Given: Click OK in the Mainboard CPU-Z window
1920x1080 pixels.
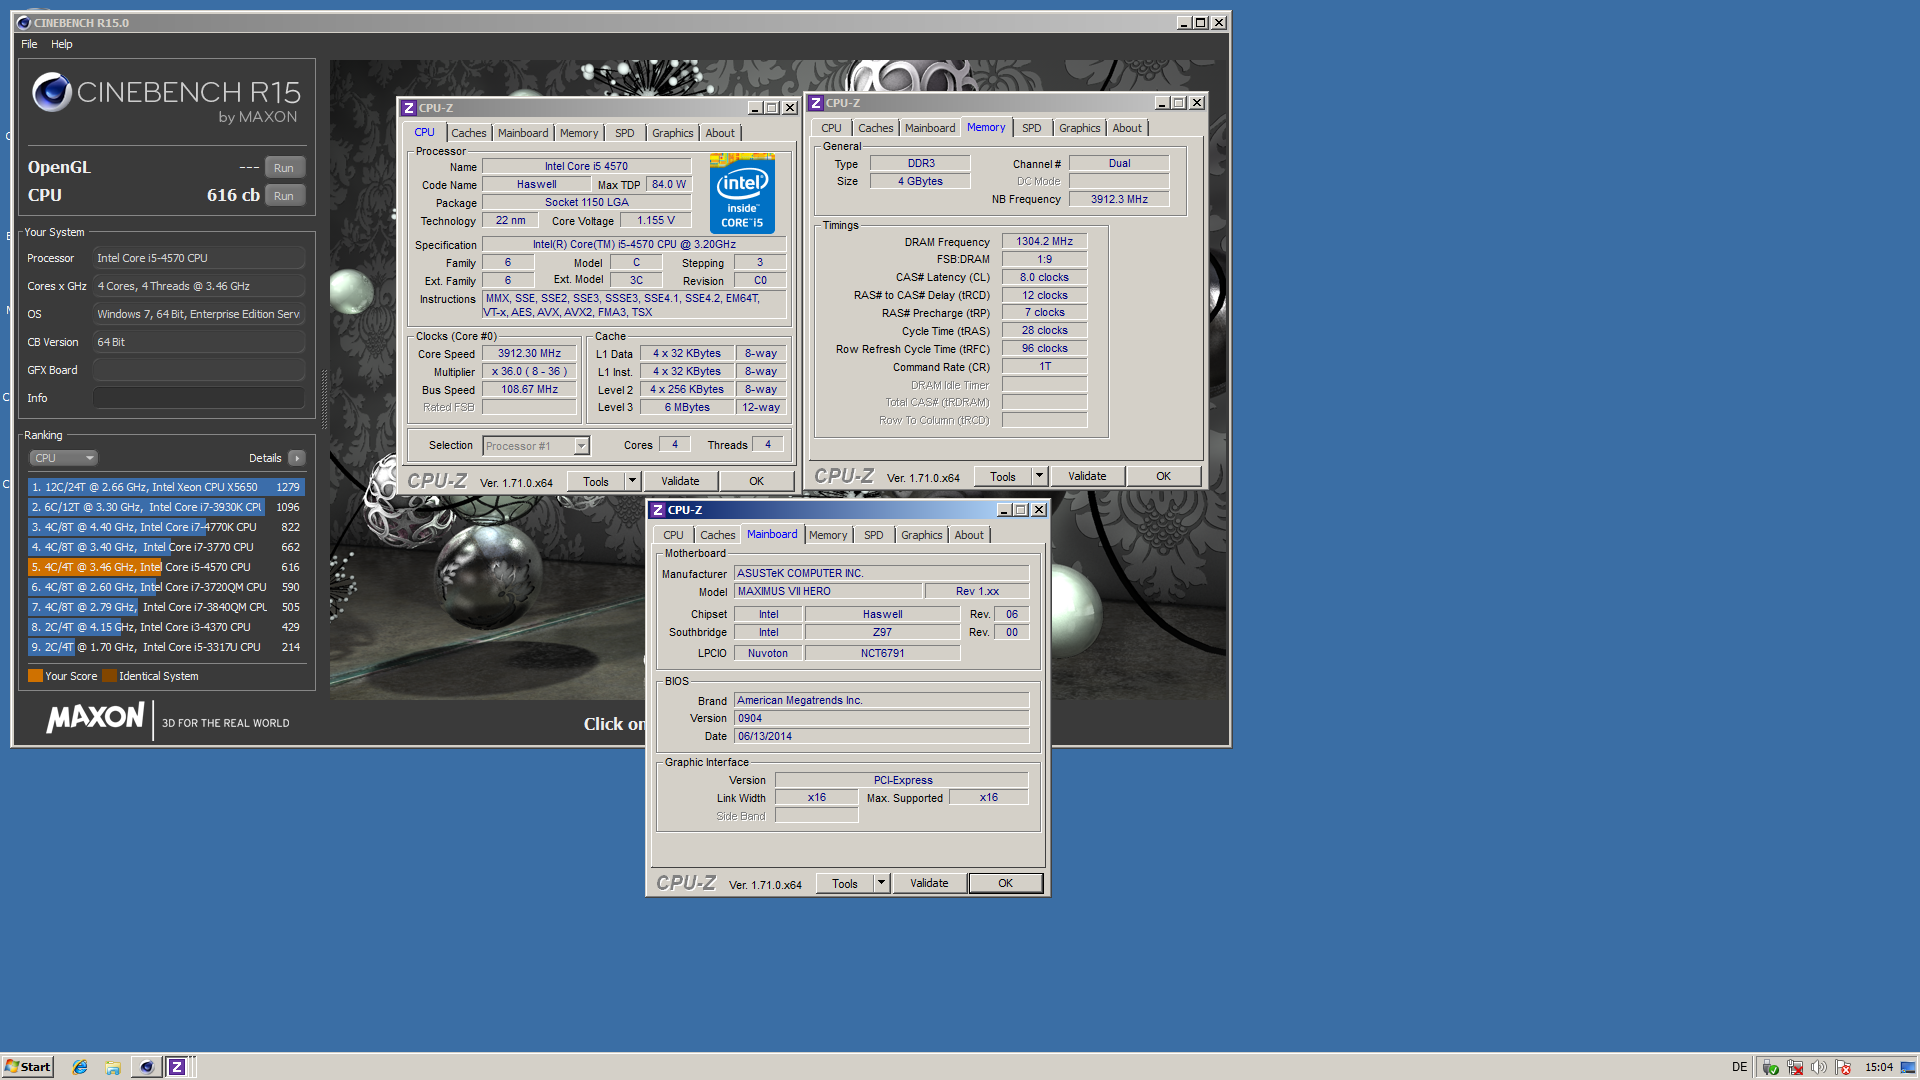Looking at the screenshot, I should coord(1005,883).
